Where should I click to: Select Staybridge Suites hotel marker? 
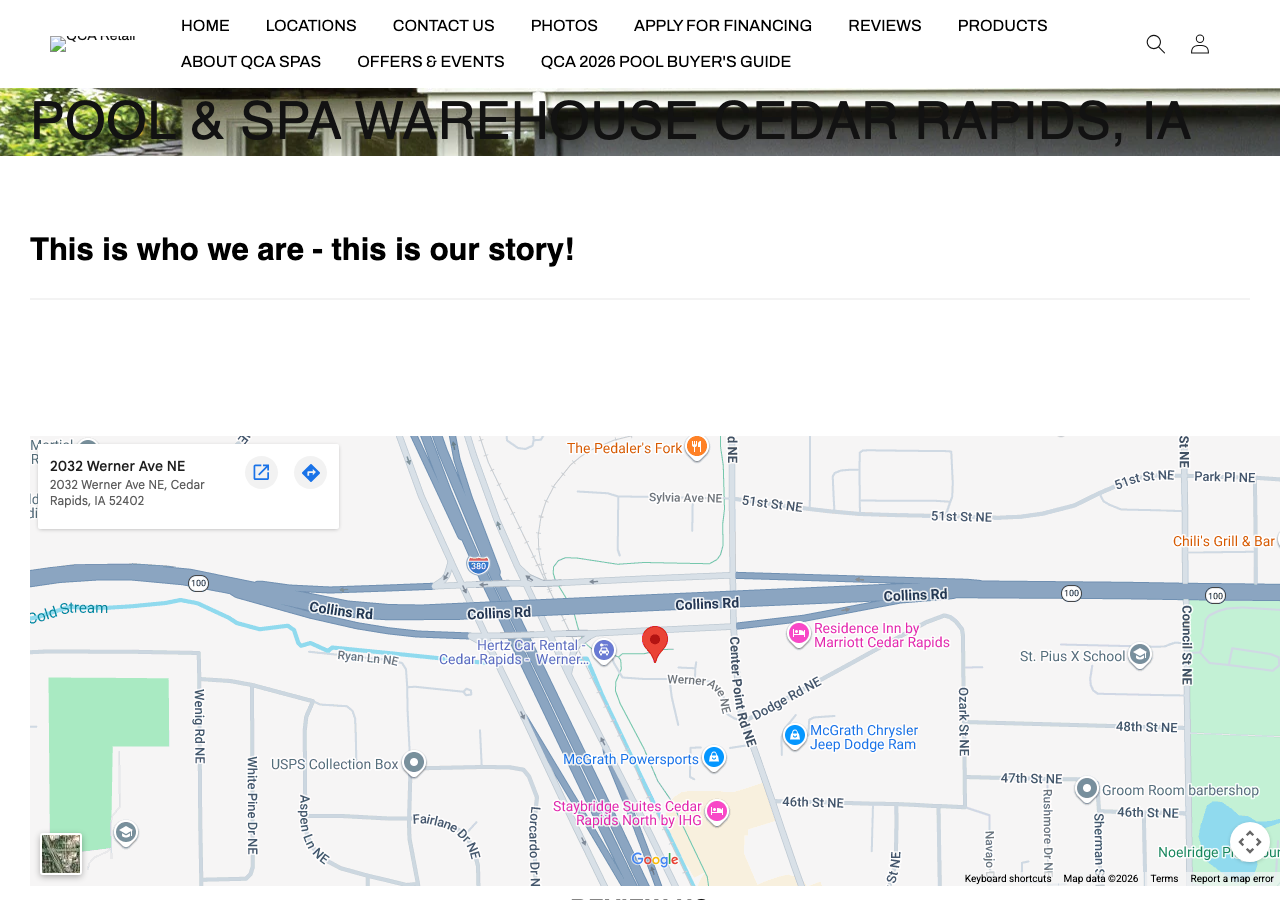(717, 811)
